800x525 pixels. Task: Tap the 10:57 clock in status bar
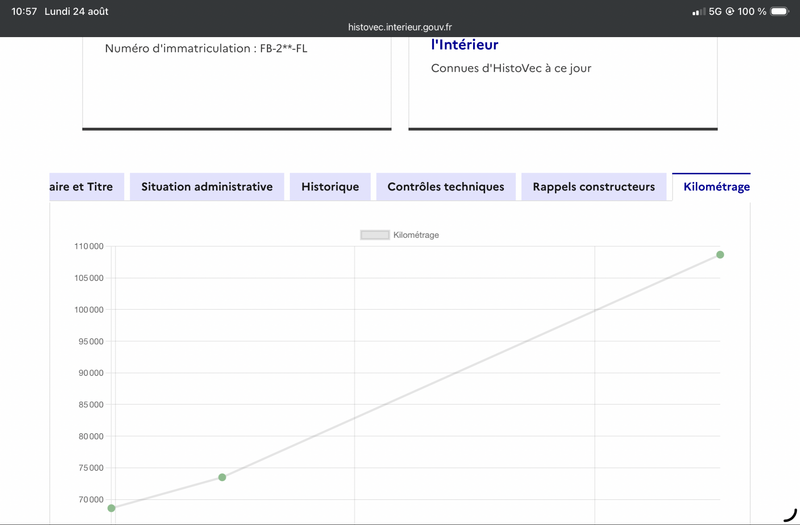24,11
